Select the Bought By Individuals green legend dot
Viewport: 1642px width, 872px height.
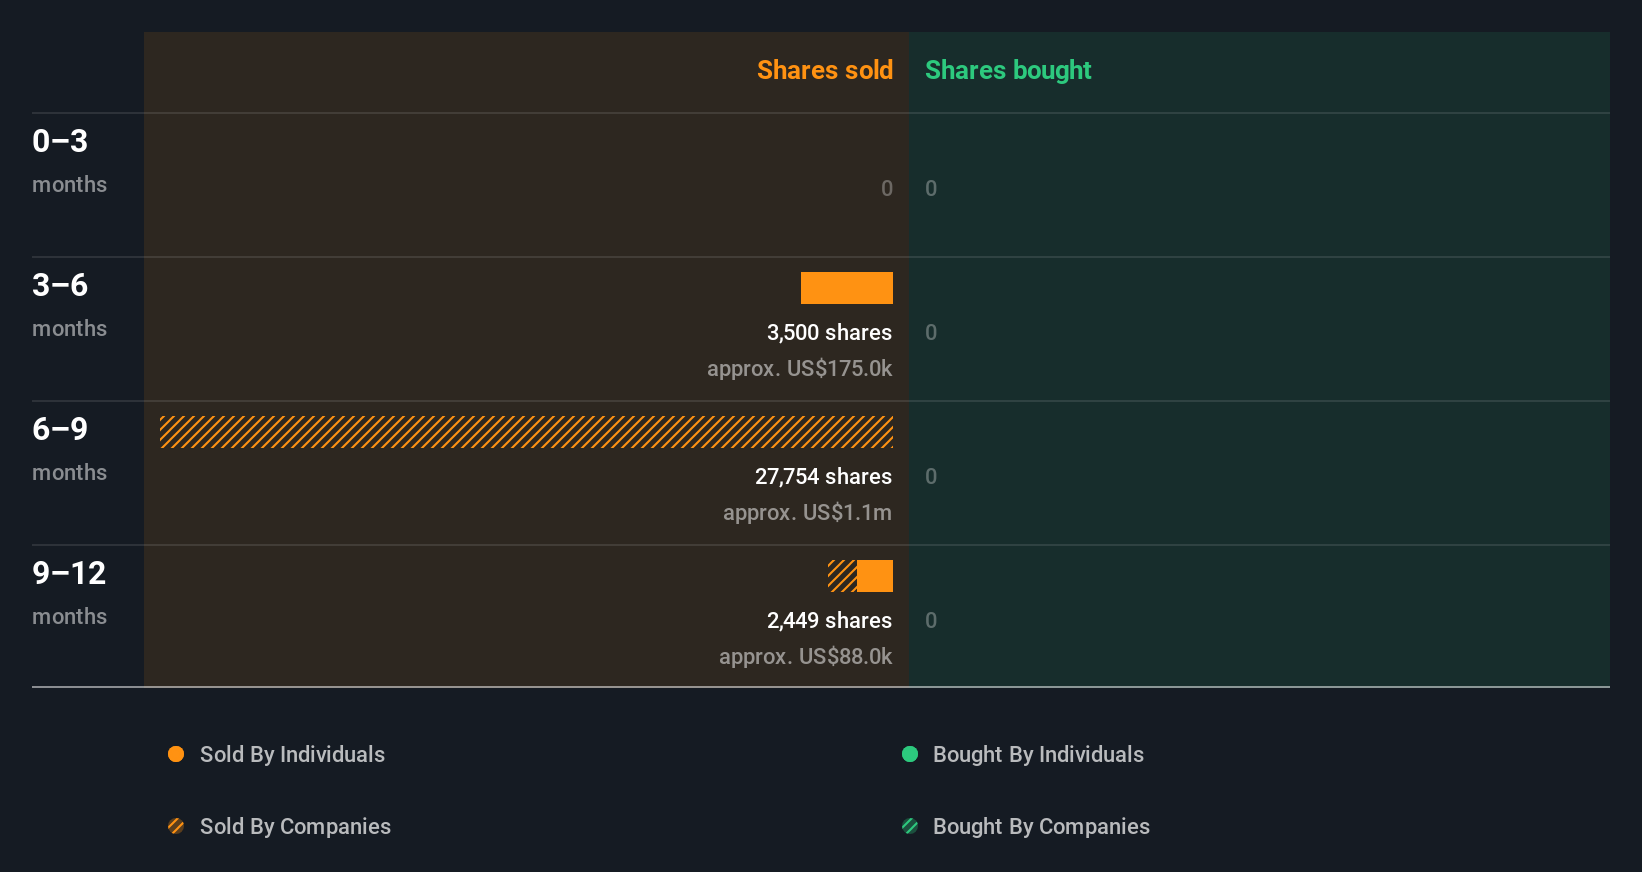pos(910,754)
